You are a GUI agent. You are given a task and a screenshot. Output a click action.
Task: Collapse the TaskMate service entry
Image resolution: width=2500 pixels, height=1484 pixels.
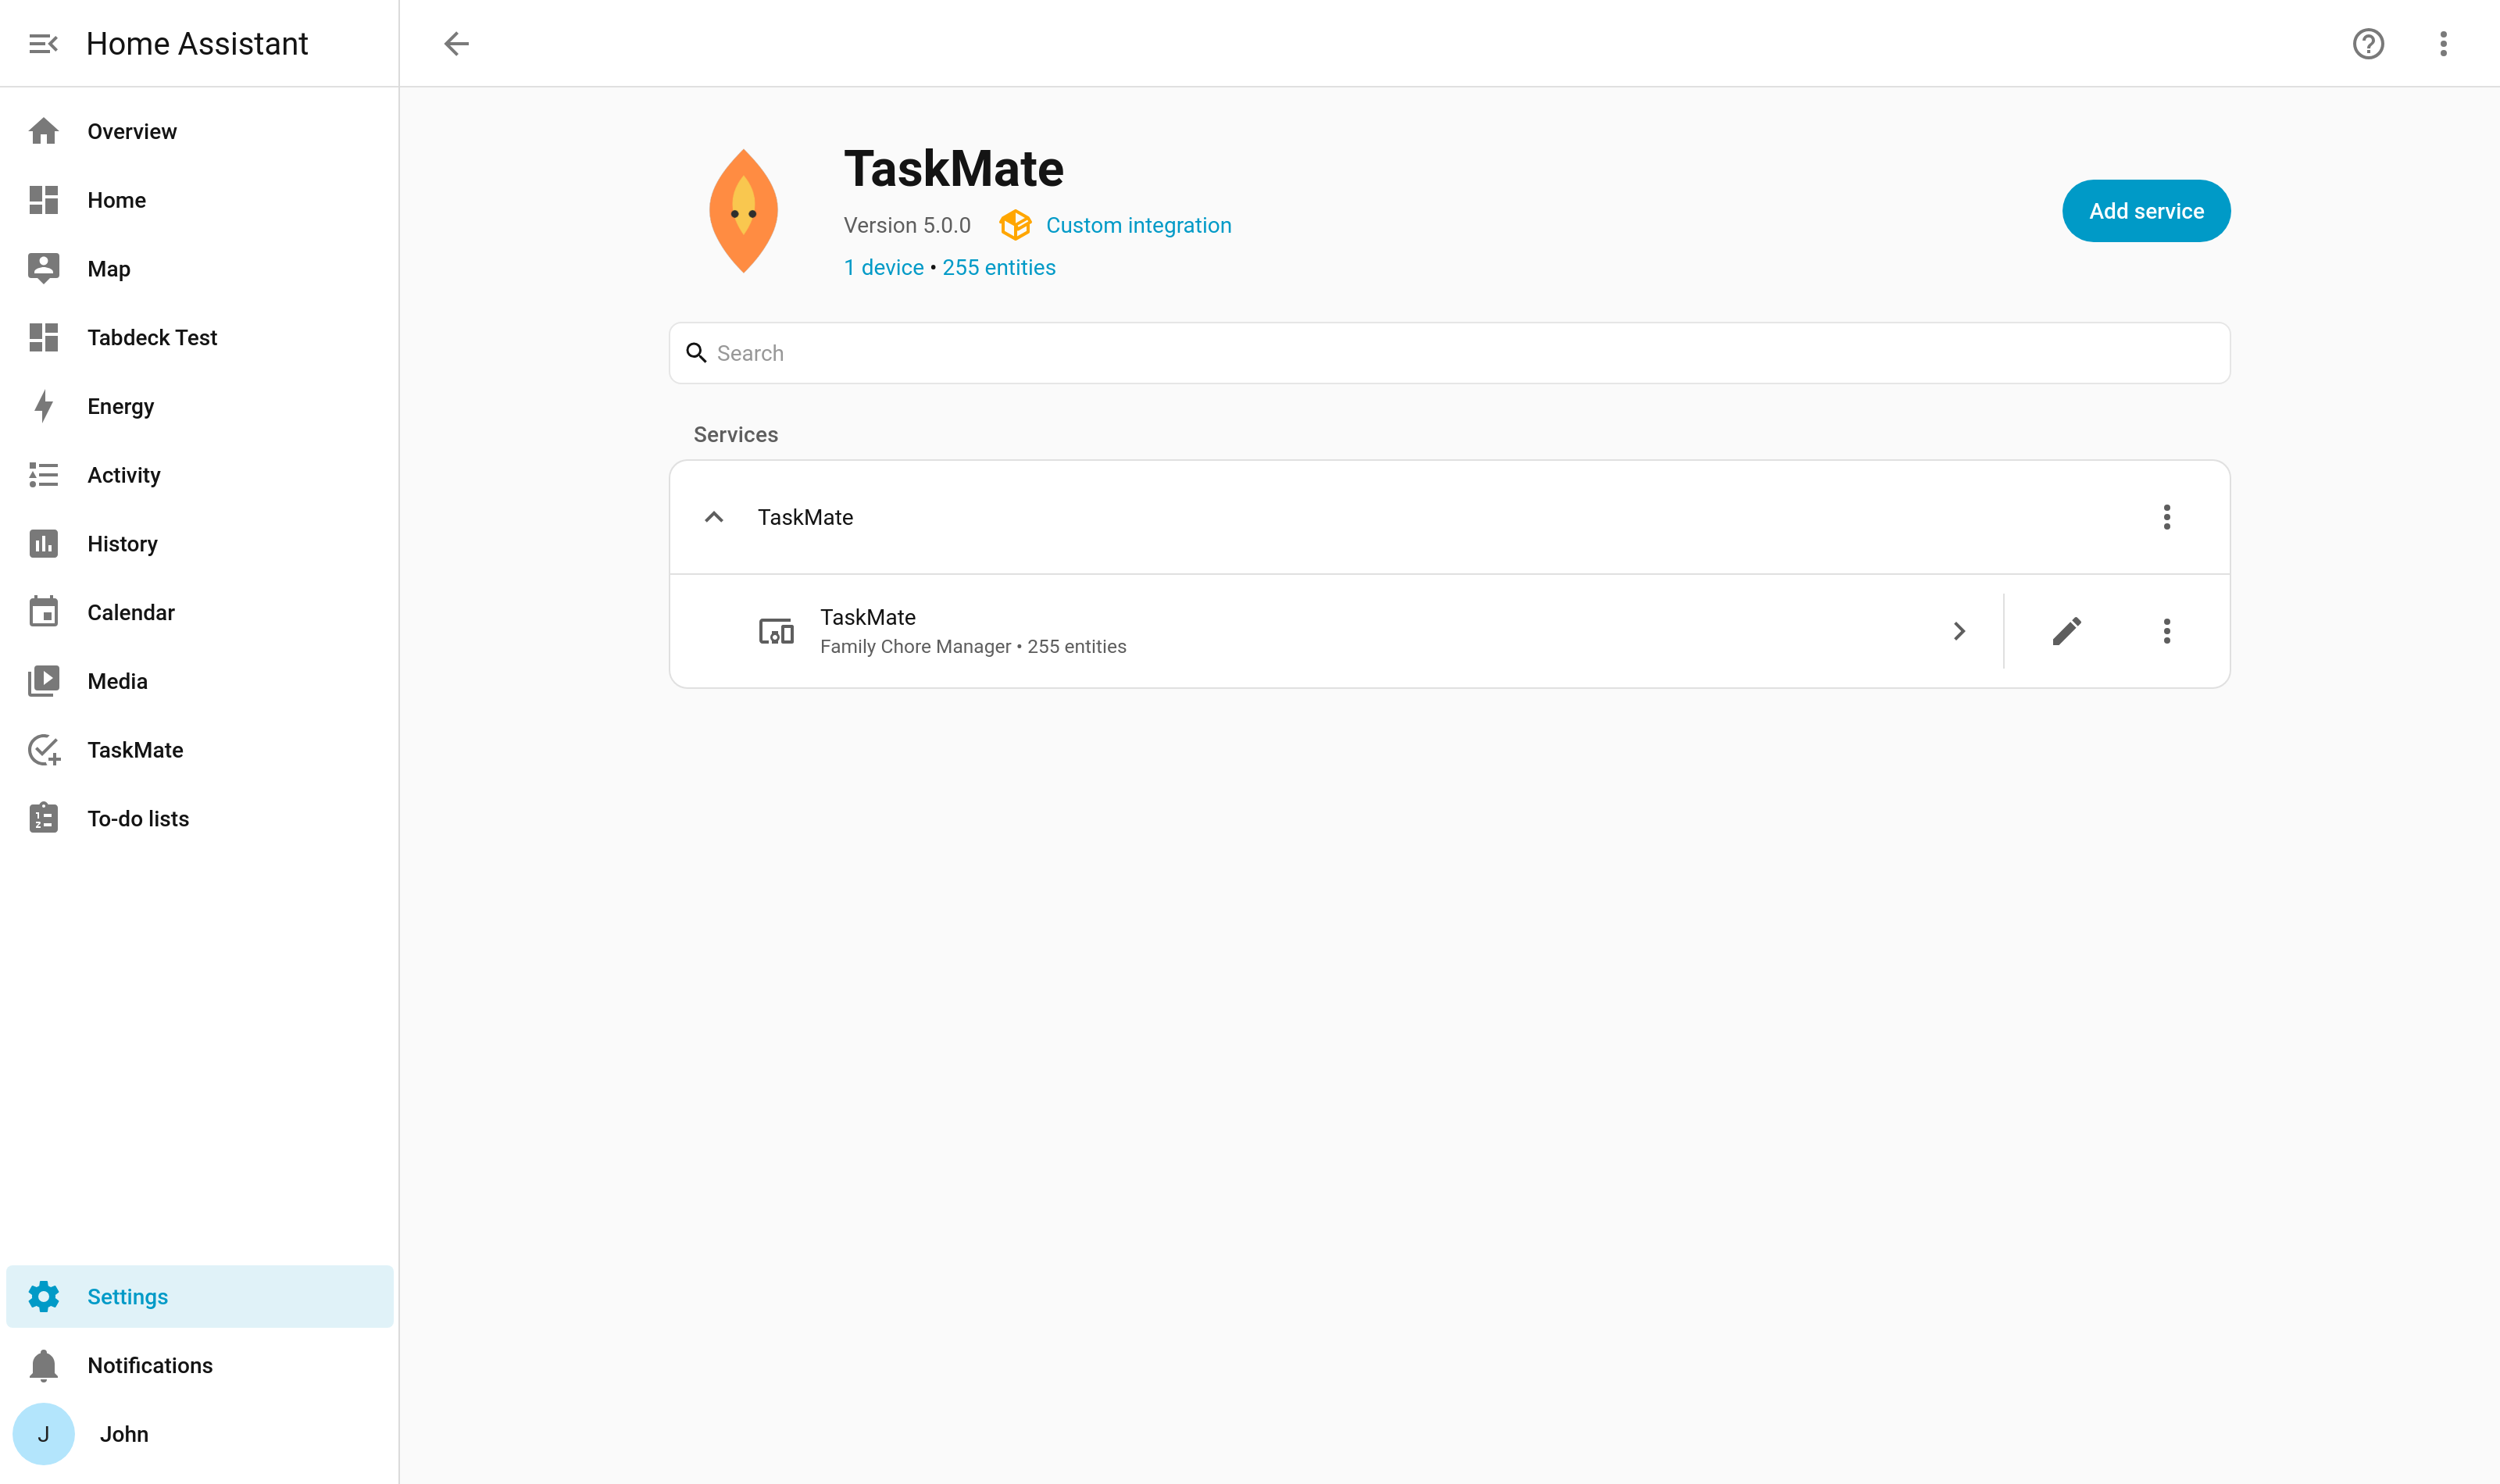[x=713, y=517]
